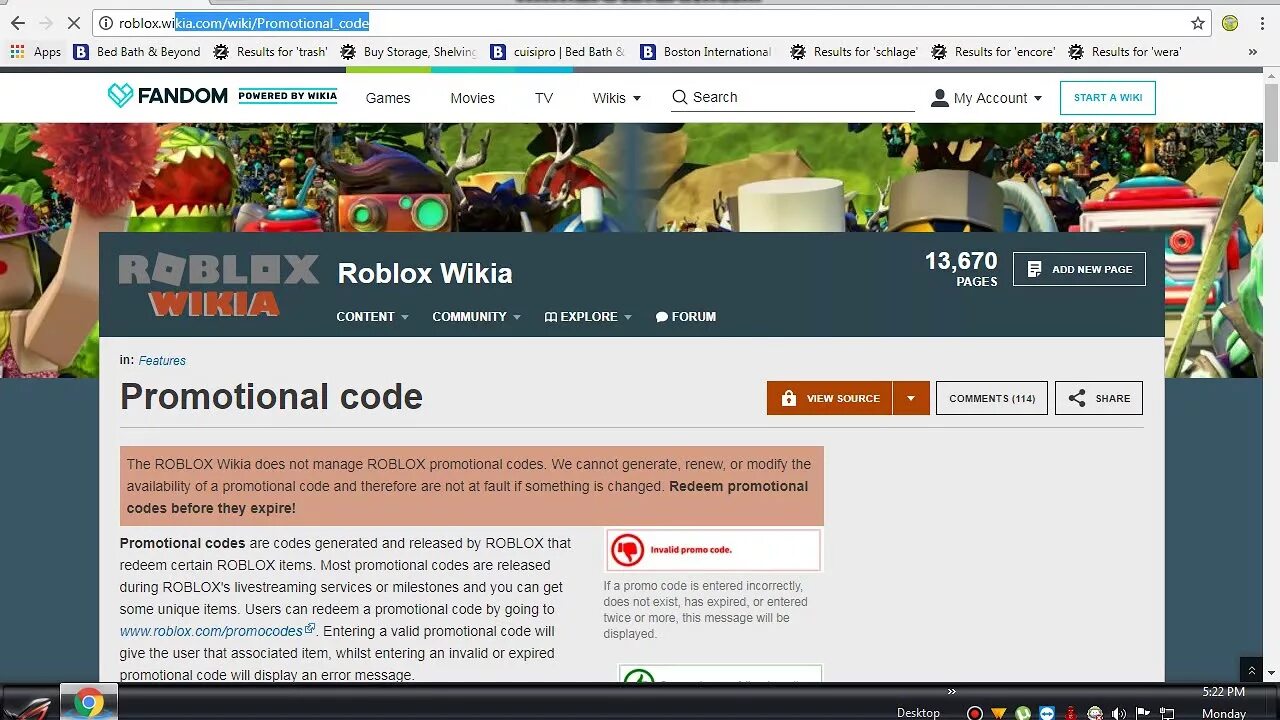
Task: Open Results for 'wera' bookmark
Action: 1125,52
